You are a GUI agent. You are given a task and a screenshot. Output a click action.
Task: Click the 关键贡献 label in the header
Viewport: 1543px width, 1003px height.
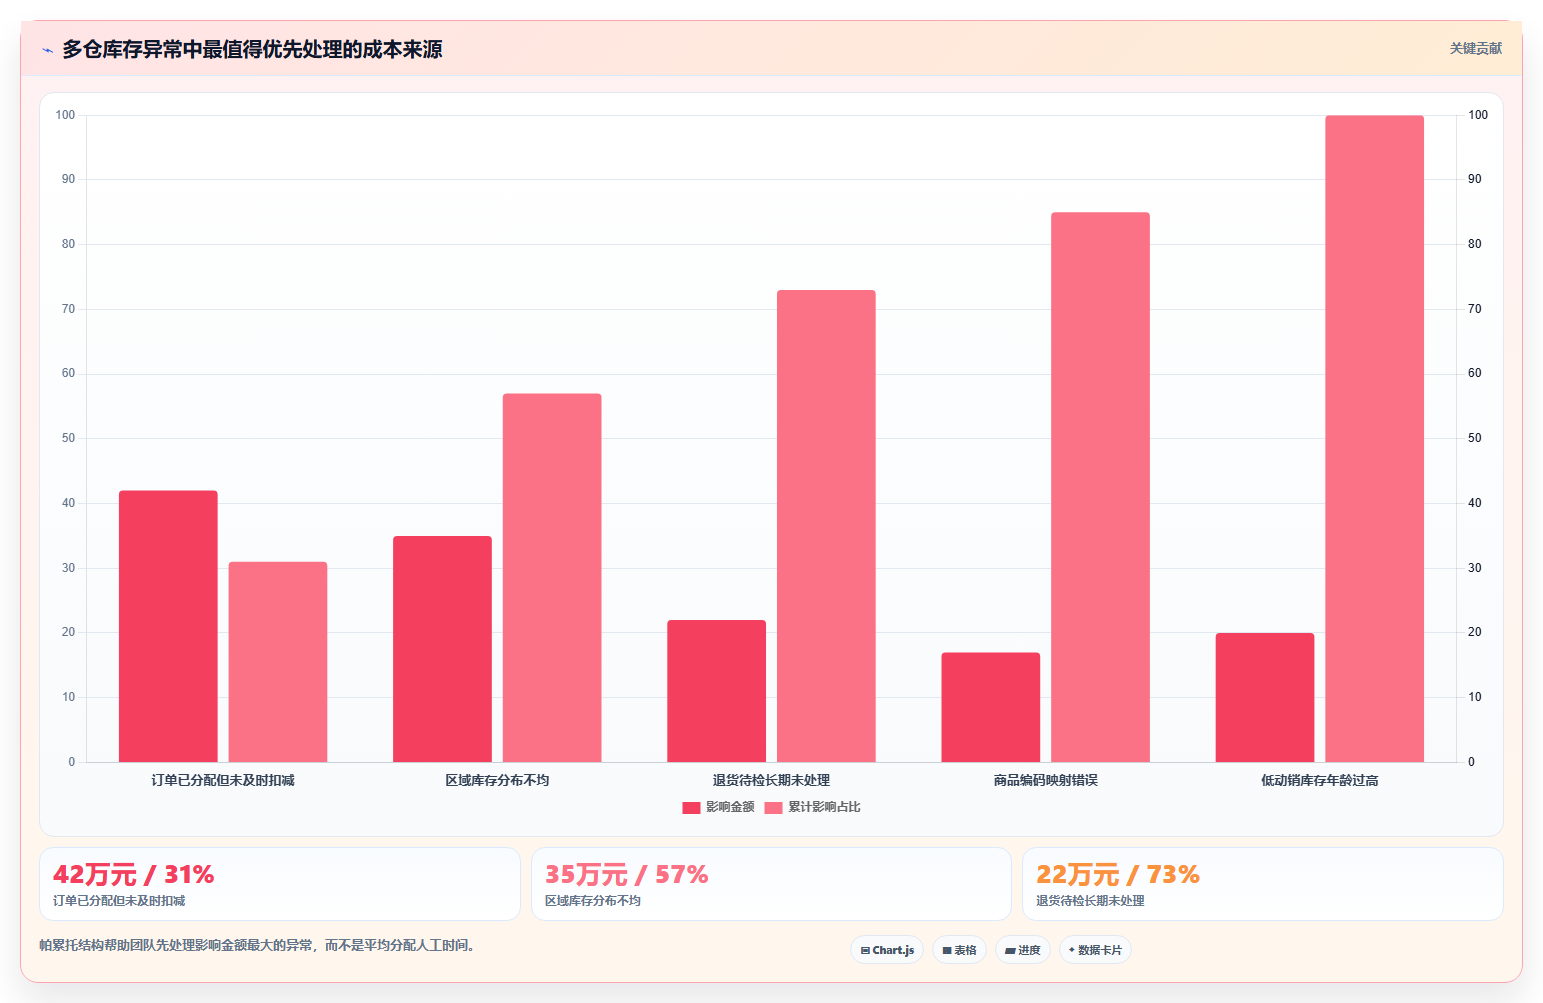[1476, 48]
